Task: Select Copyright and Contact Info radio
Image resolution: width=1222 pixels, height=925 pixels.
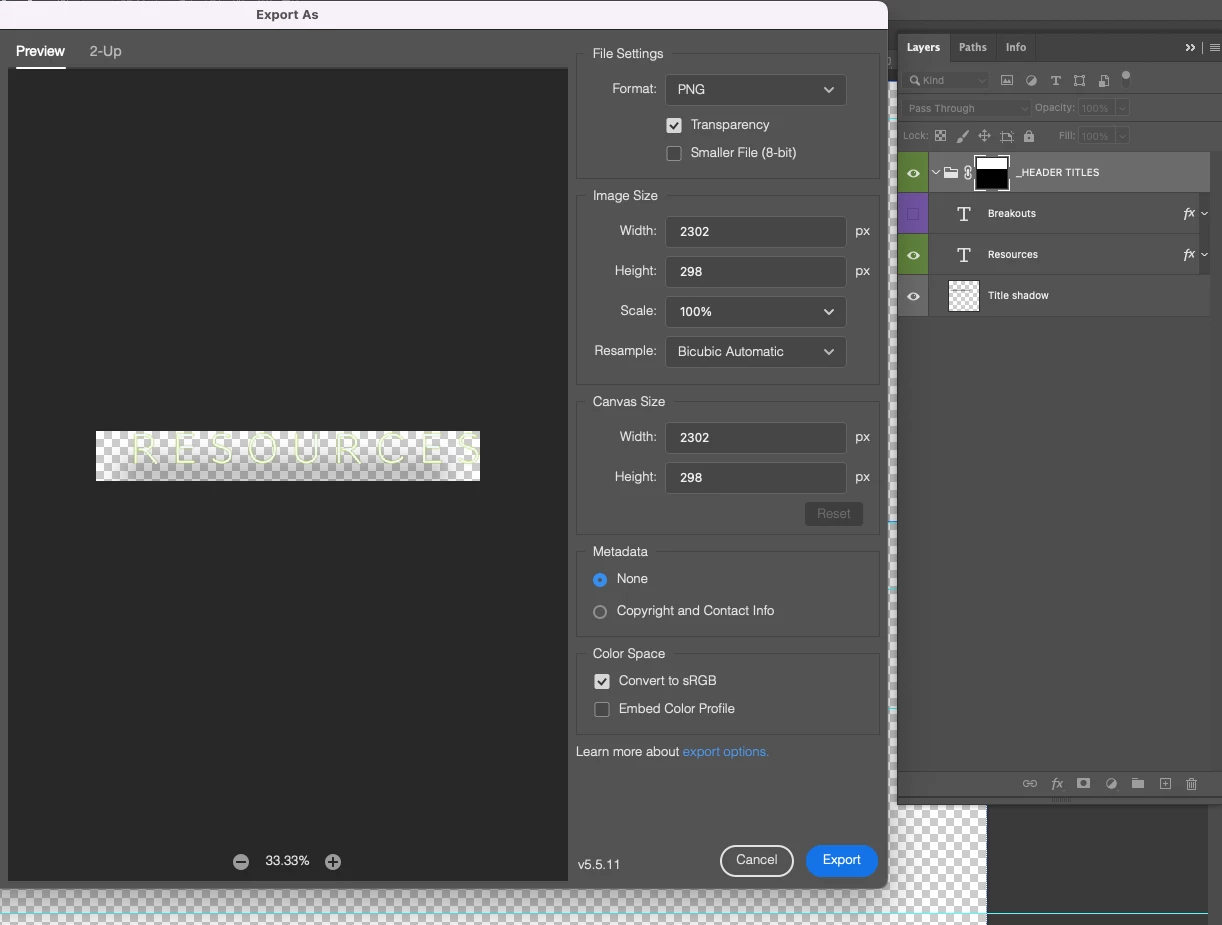Action: (x=600, y=612)
